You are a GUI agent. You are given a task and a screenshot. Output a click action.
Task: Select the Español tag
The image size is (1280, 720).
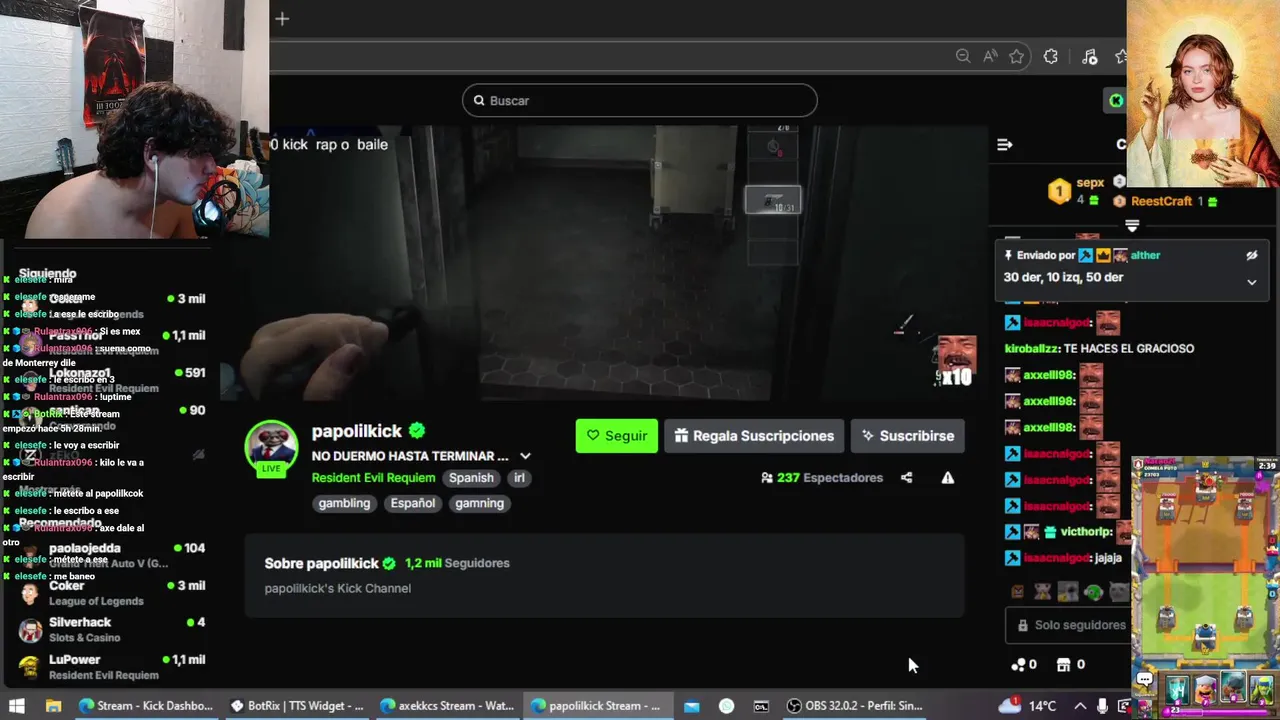coord(413,503)
